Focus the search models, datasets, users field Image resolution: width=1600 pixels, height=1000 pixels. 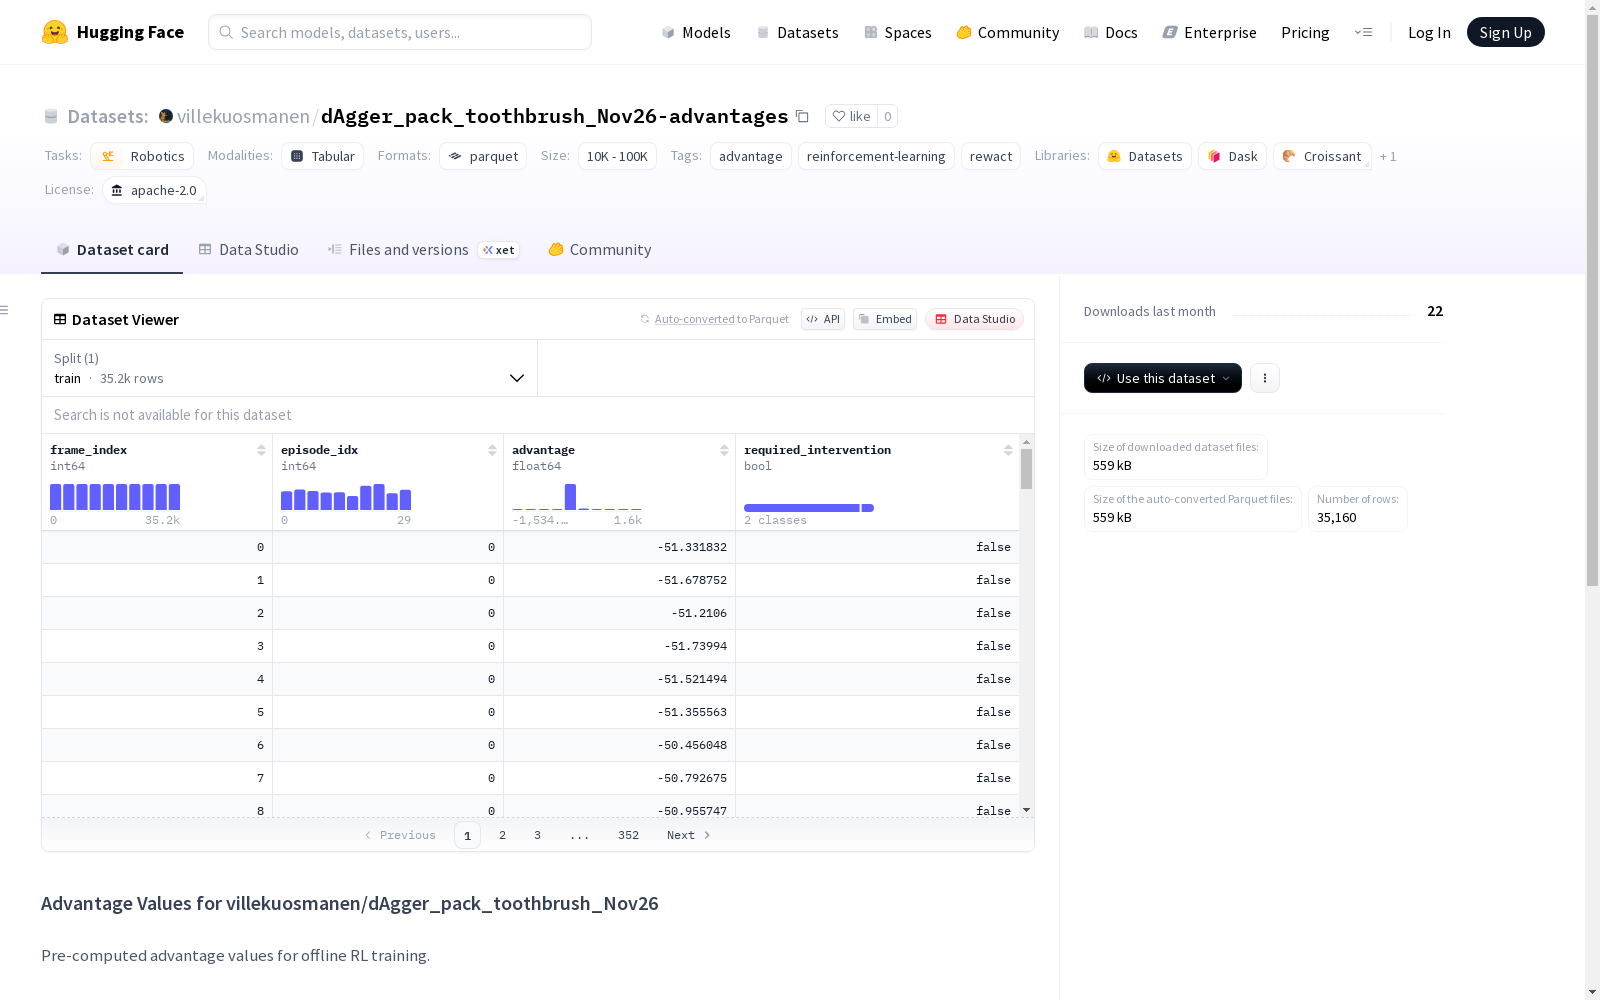pos(400,32)
